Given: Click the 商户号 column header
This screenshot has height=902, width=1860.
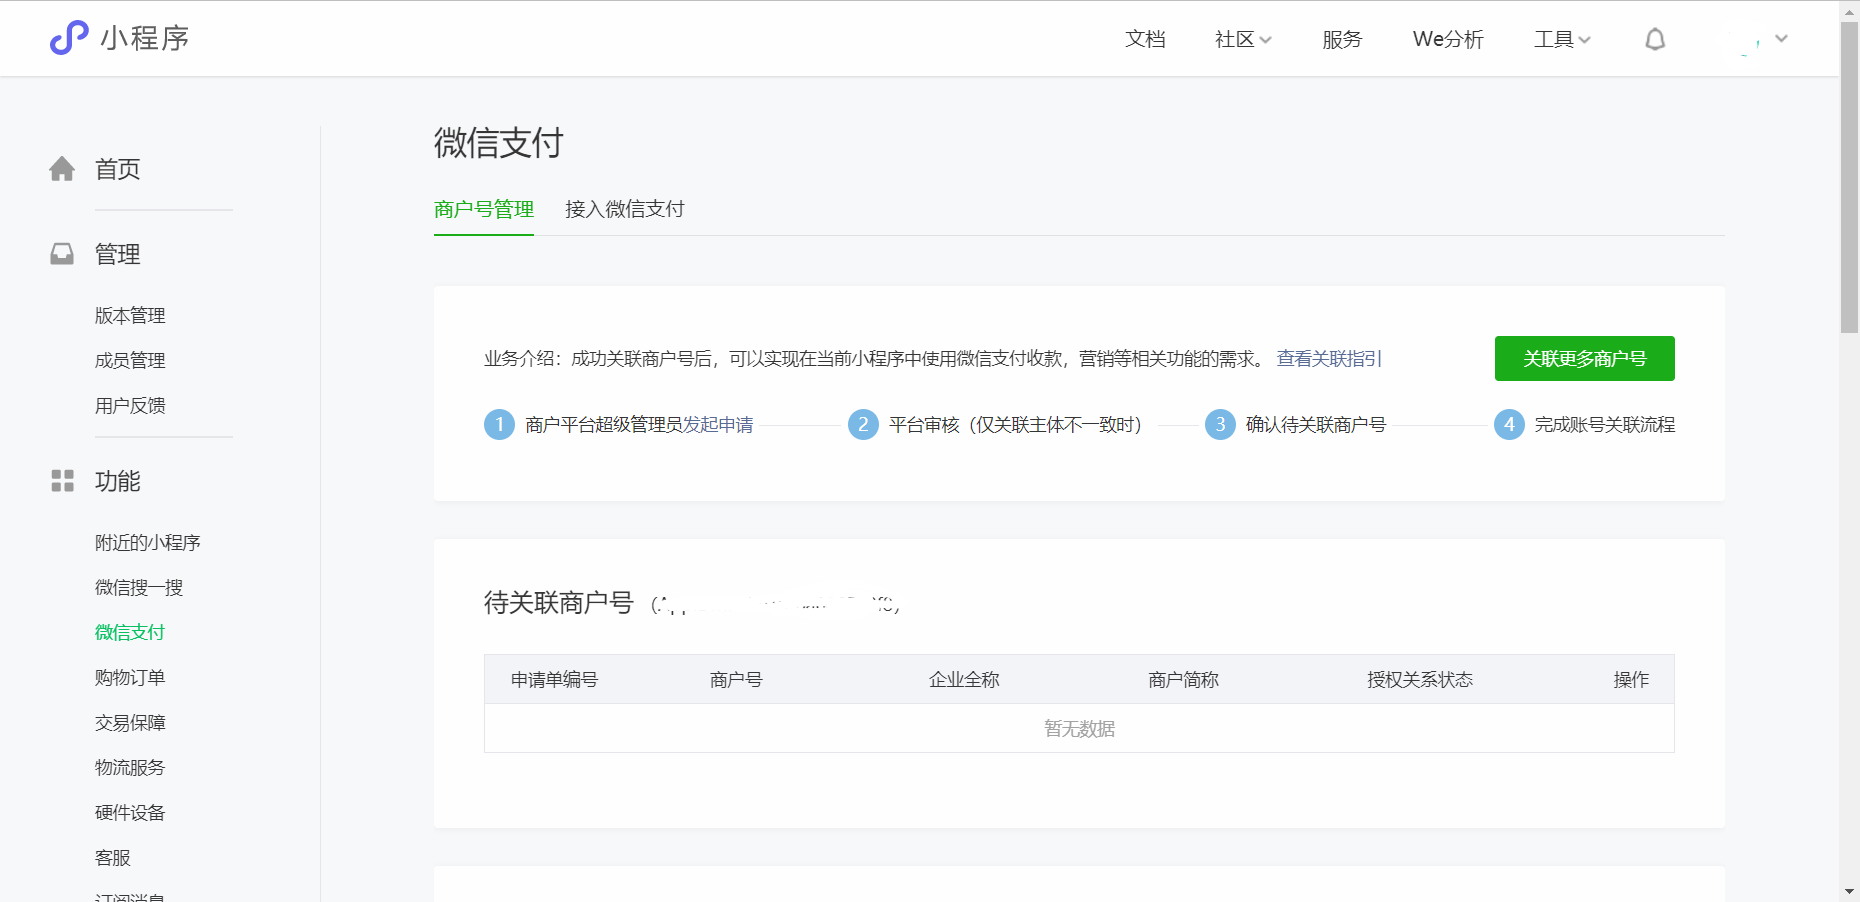Looking at the screenshot, I should pyautogui.click(x=736, y=680).
